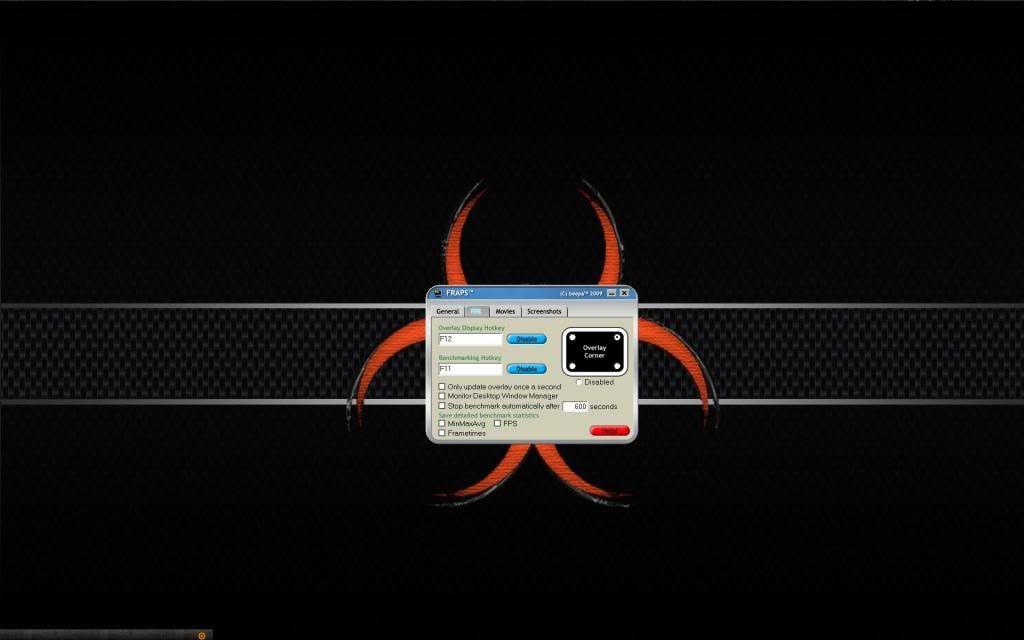Select bottom-left overlay corner
This screenshot has height=640, width=1024.
pos(572,366)
